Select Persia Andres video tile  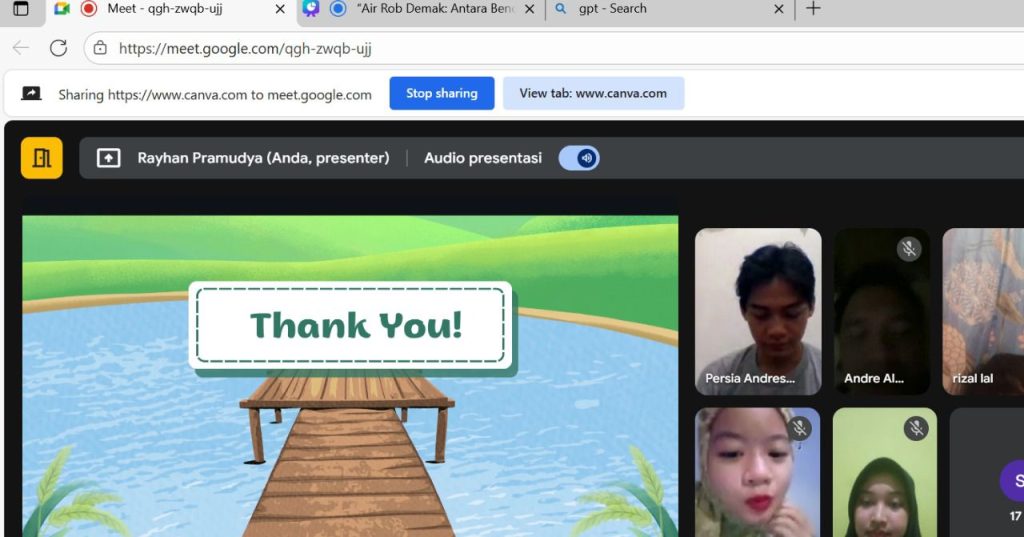(x=758, y=312)
